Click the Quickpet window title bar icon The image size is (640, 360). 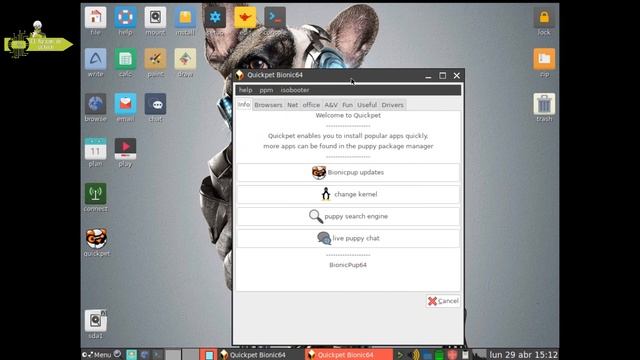pyautogui.click(x=240, y=75)
